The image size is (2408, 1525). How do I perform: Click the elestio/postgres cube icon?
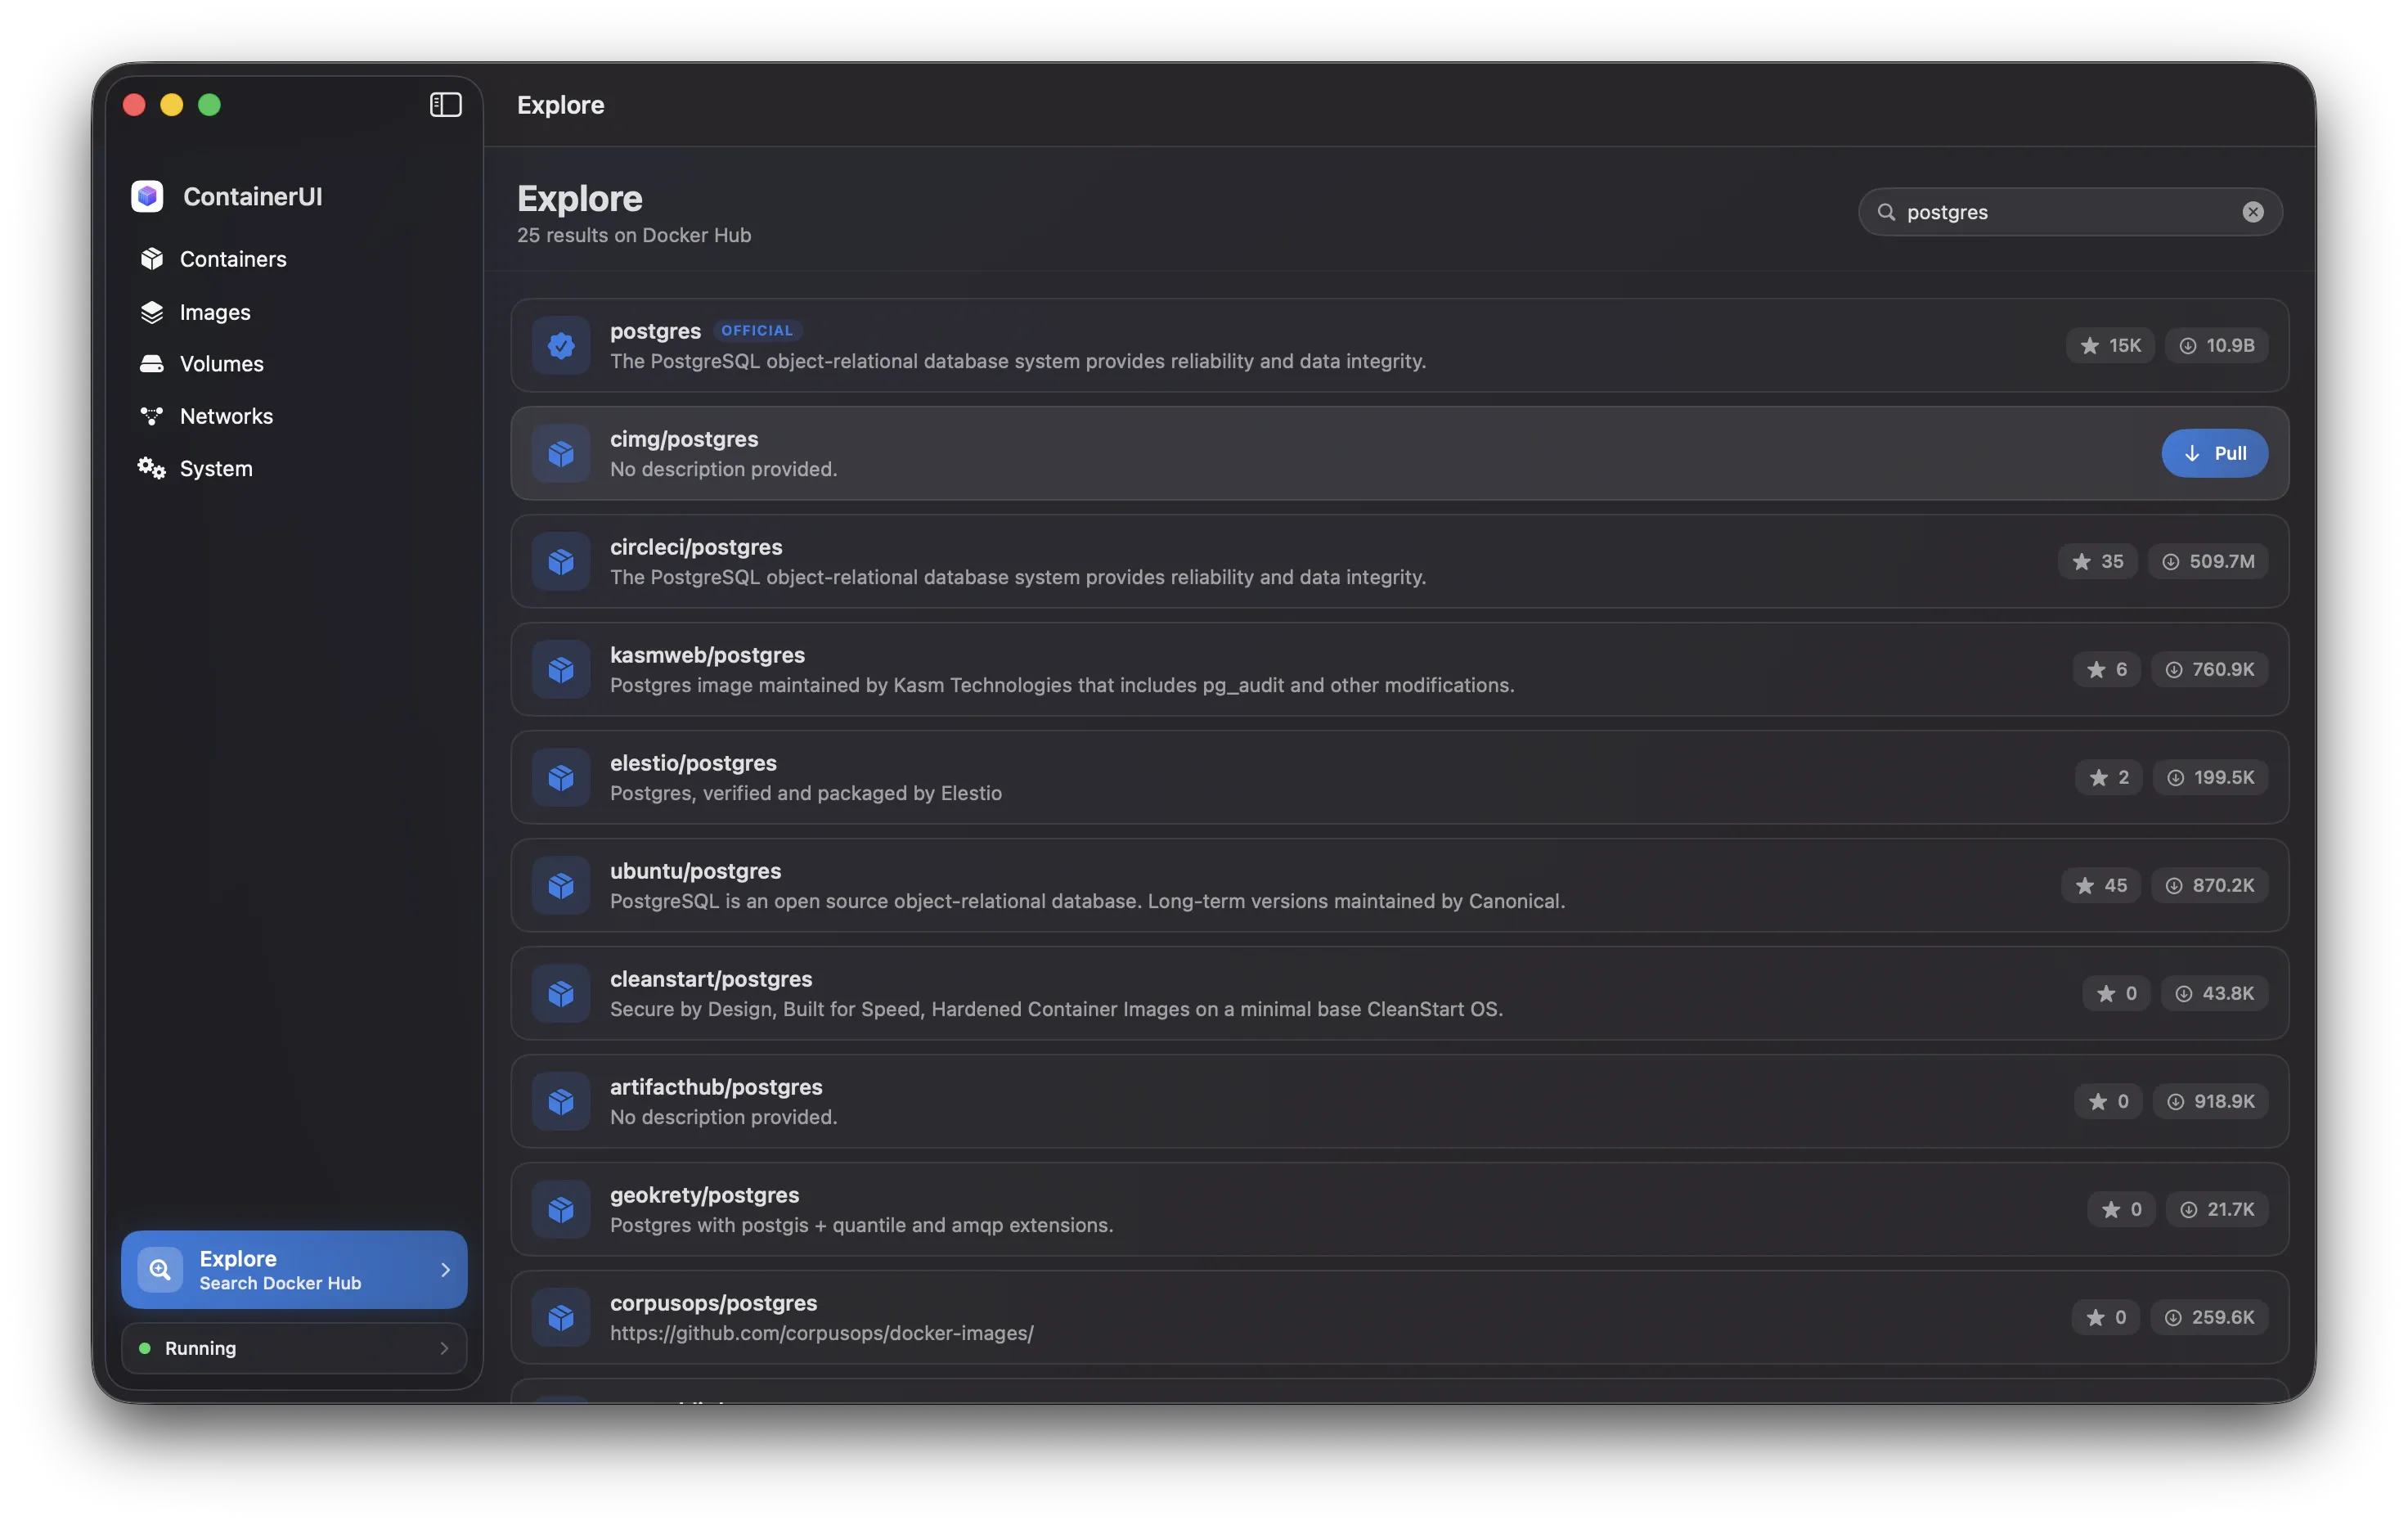coord(561,777)
